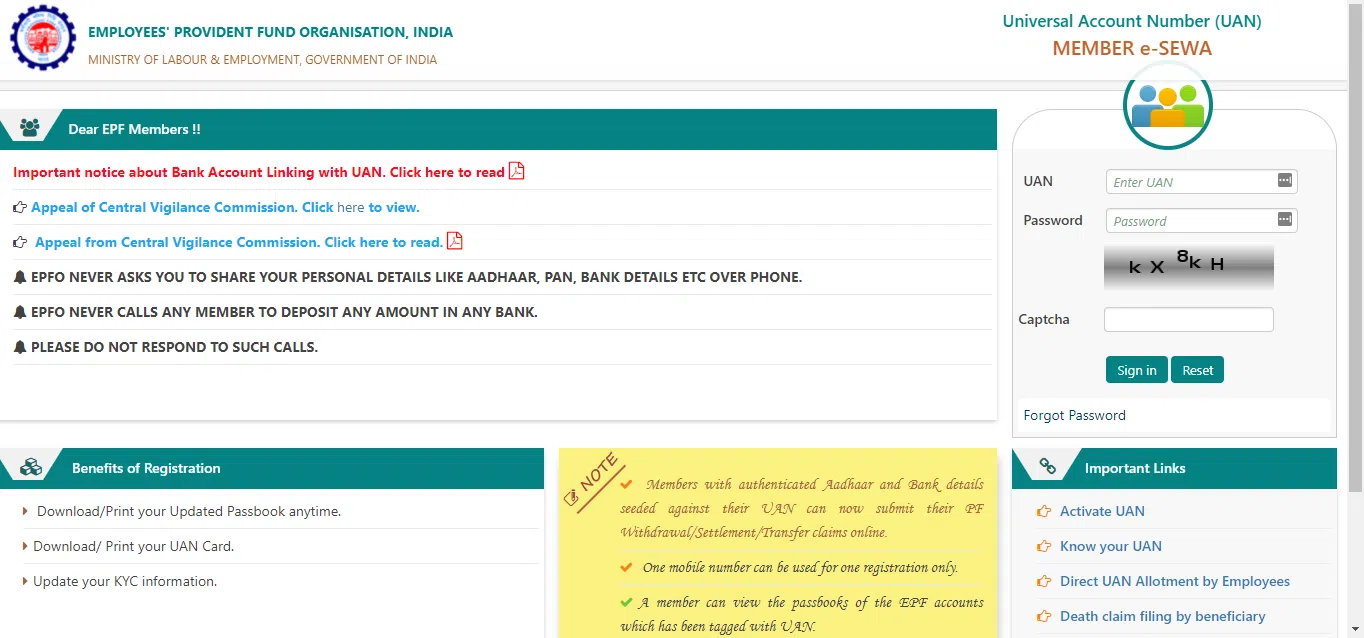Open virtual keyboard for Password field
The image size is (1364, 638).
pos(1284,220)
